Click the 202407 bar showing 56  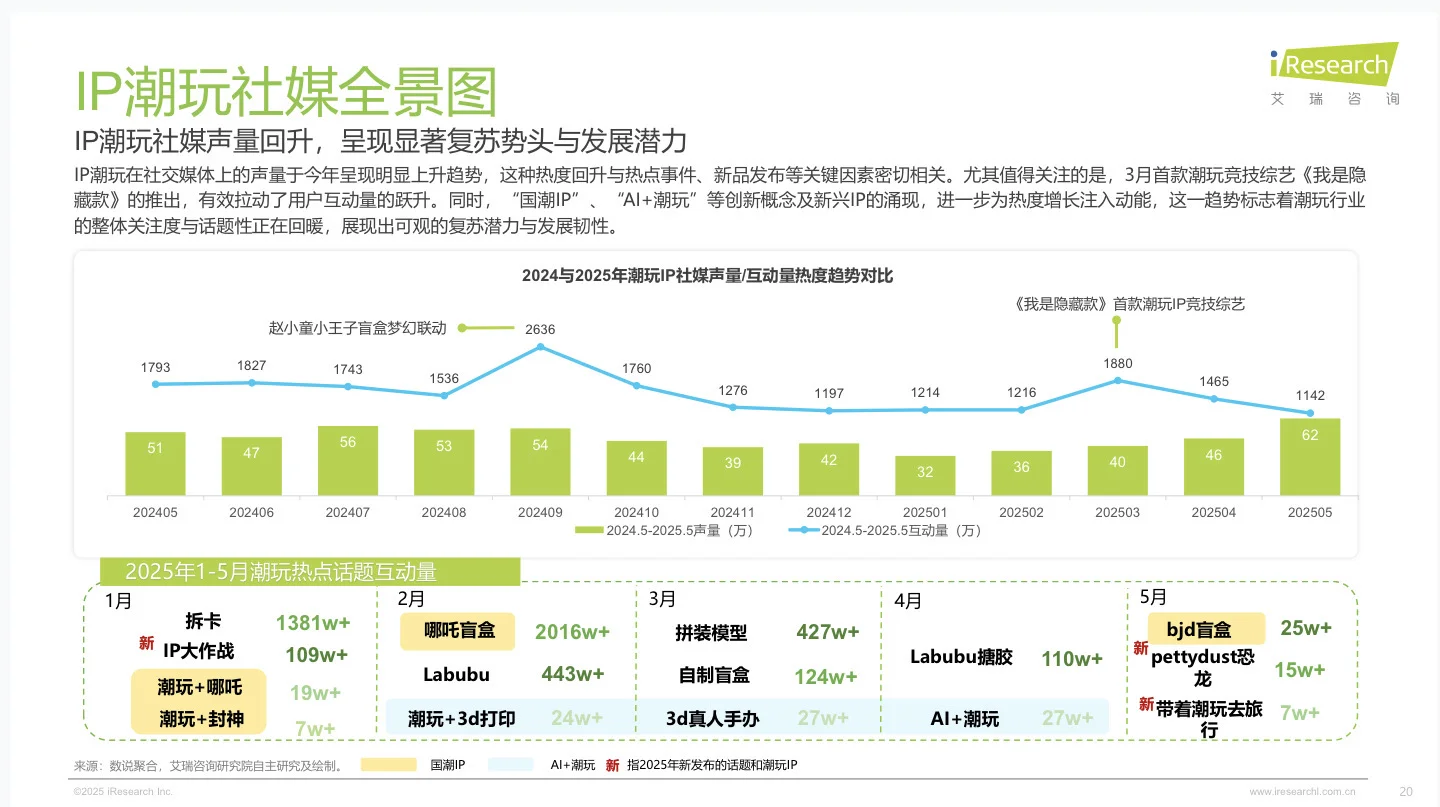click(348, 461)
